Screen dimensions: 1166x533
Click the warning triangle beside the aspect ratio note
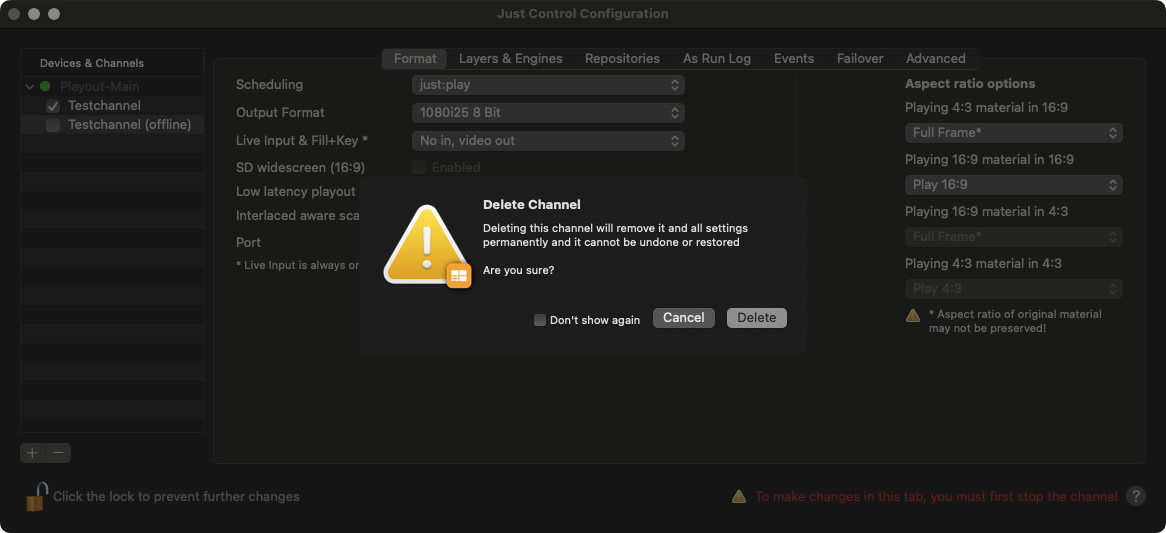tap(913, 315)
